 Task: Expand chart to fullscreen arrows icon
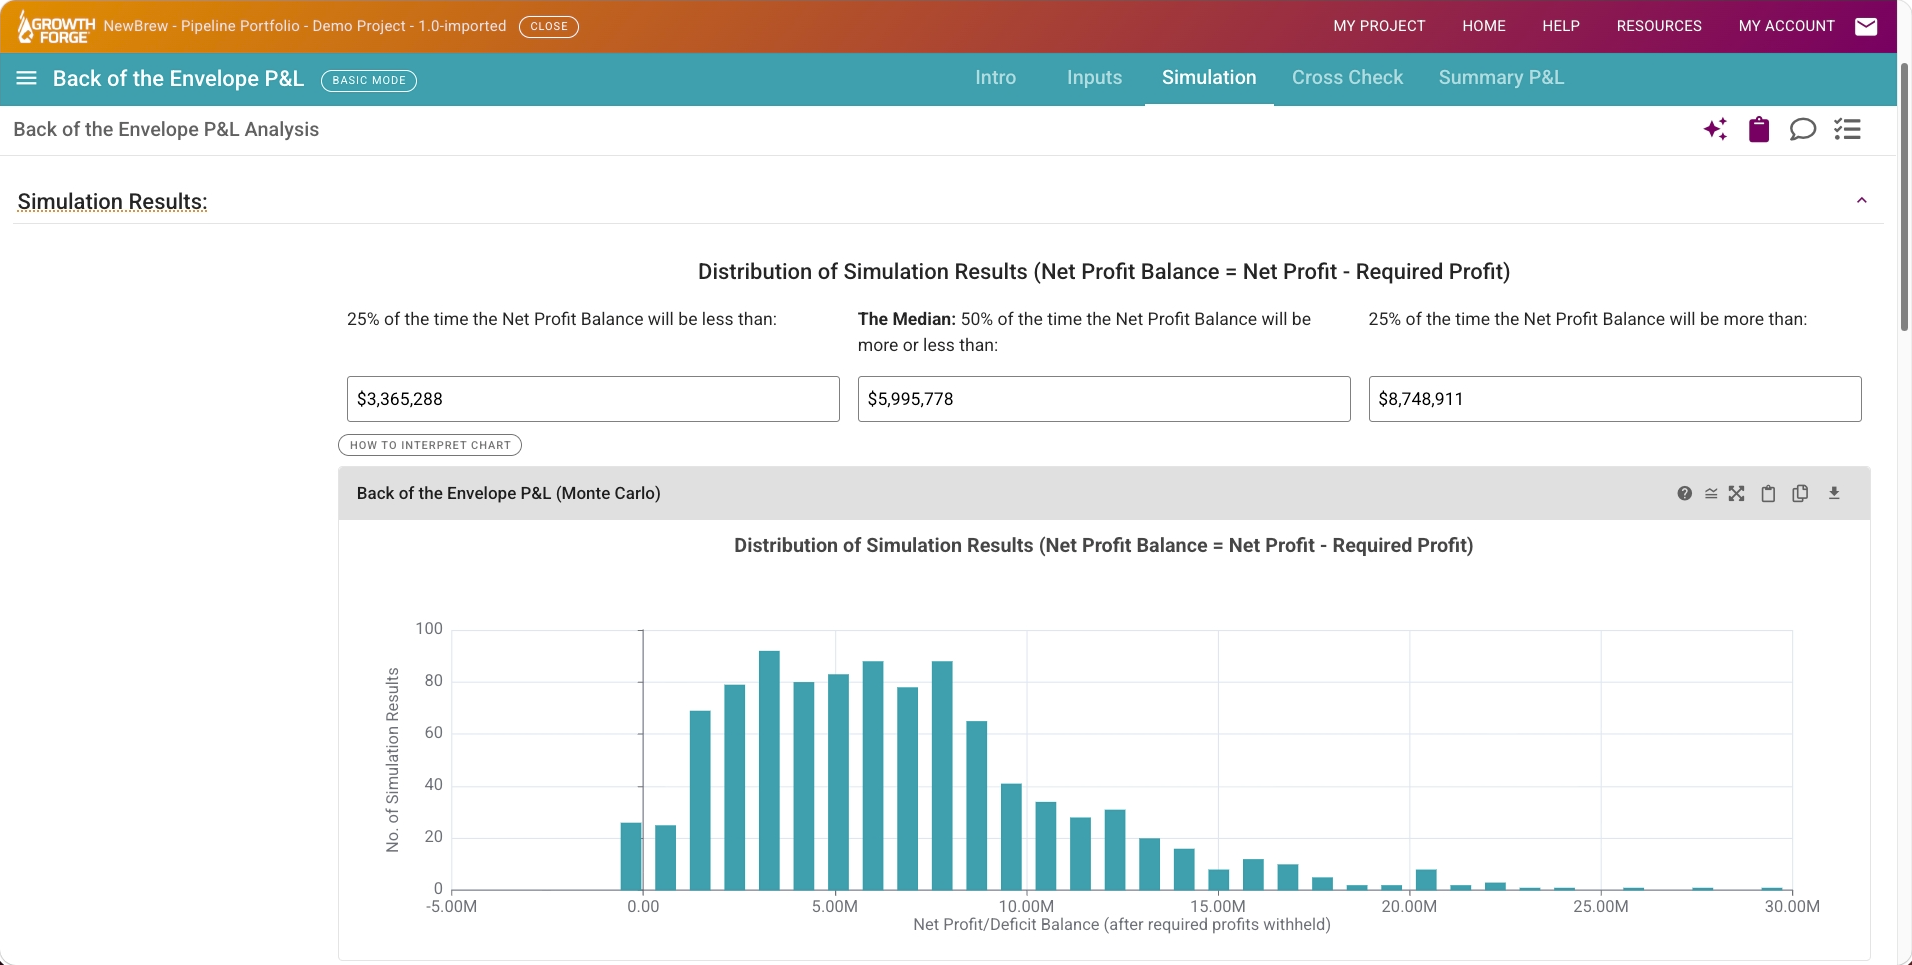1737,493
